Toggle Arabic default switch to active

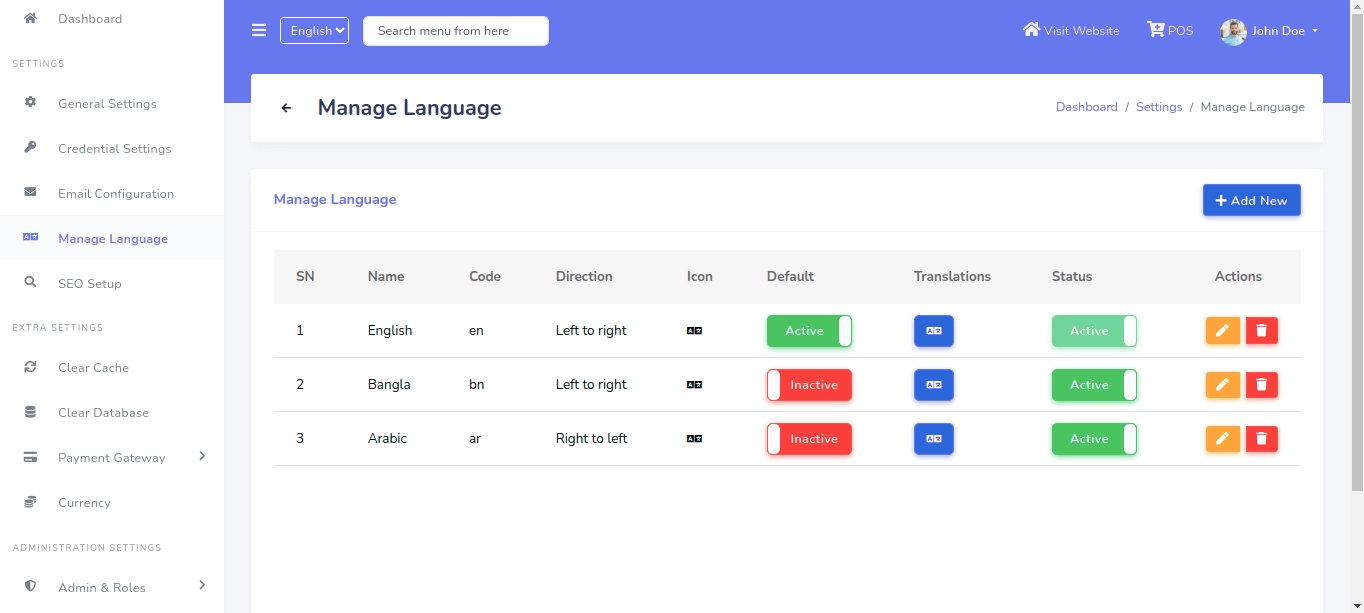point(809,439)
